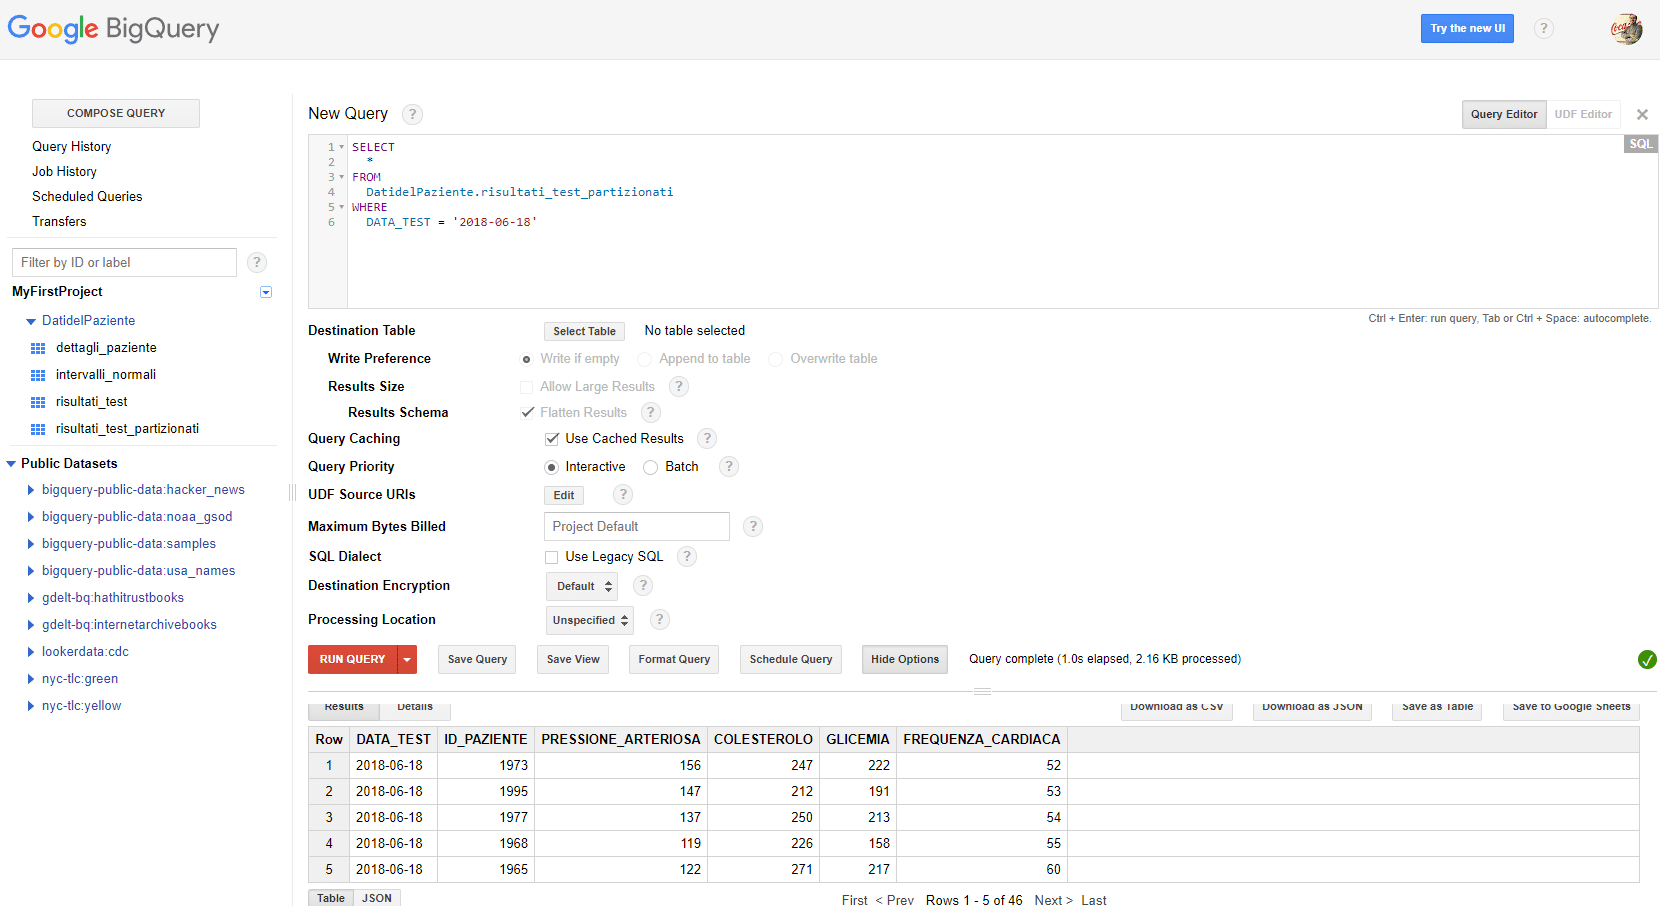Click editor/results pane divider handle

(x=982, y=691)
